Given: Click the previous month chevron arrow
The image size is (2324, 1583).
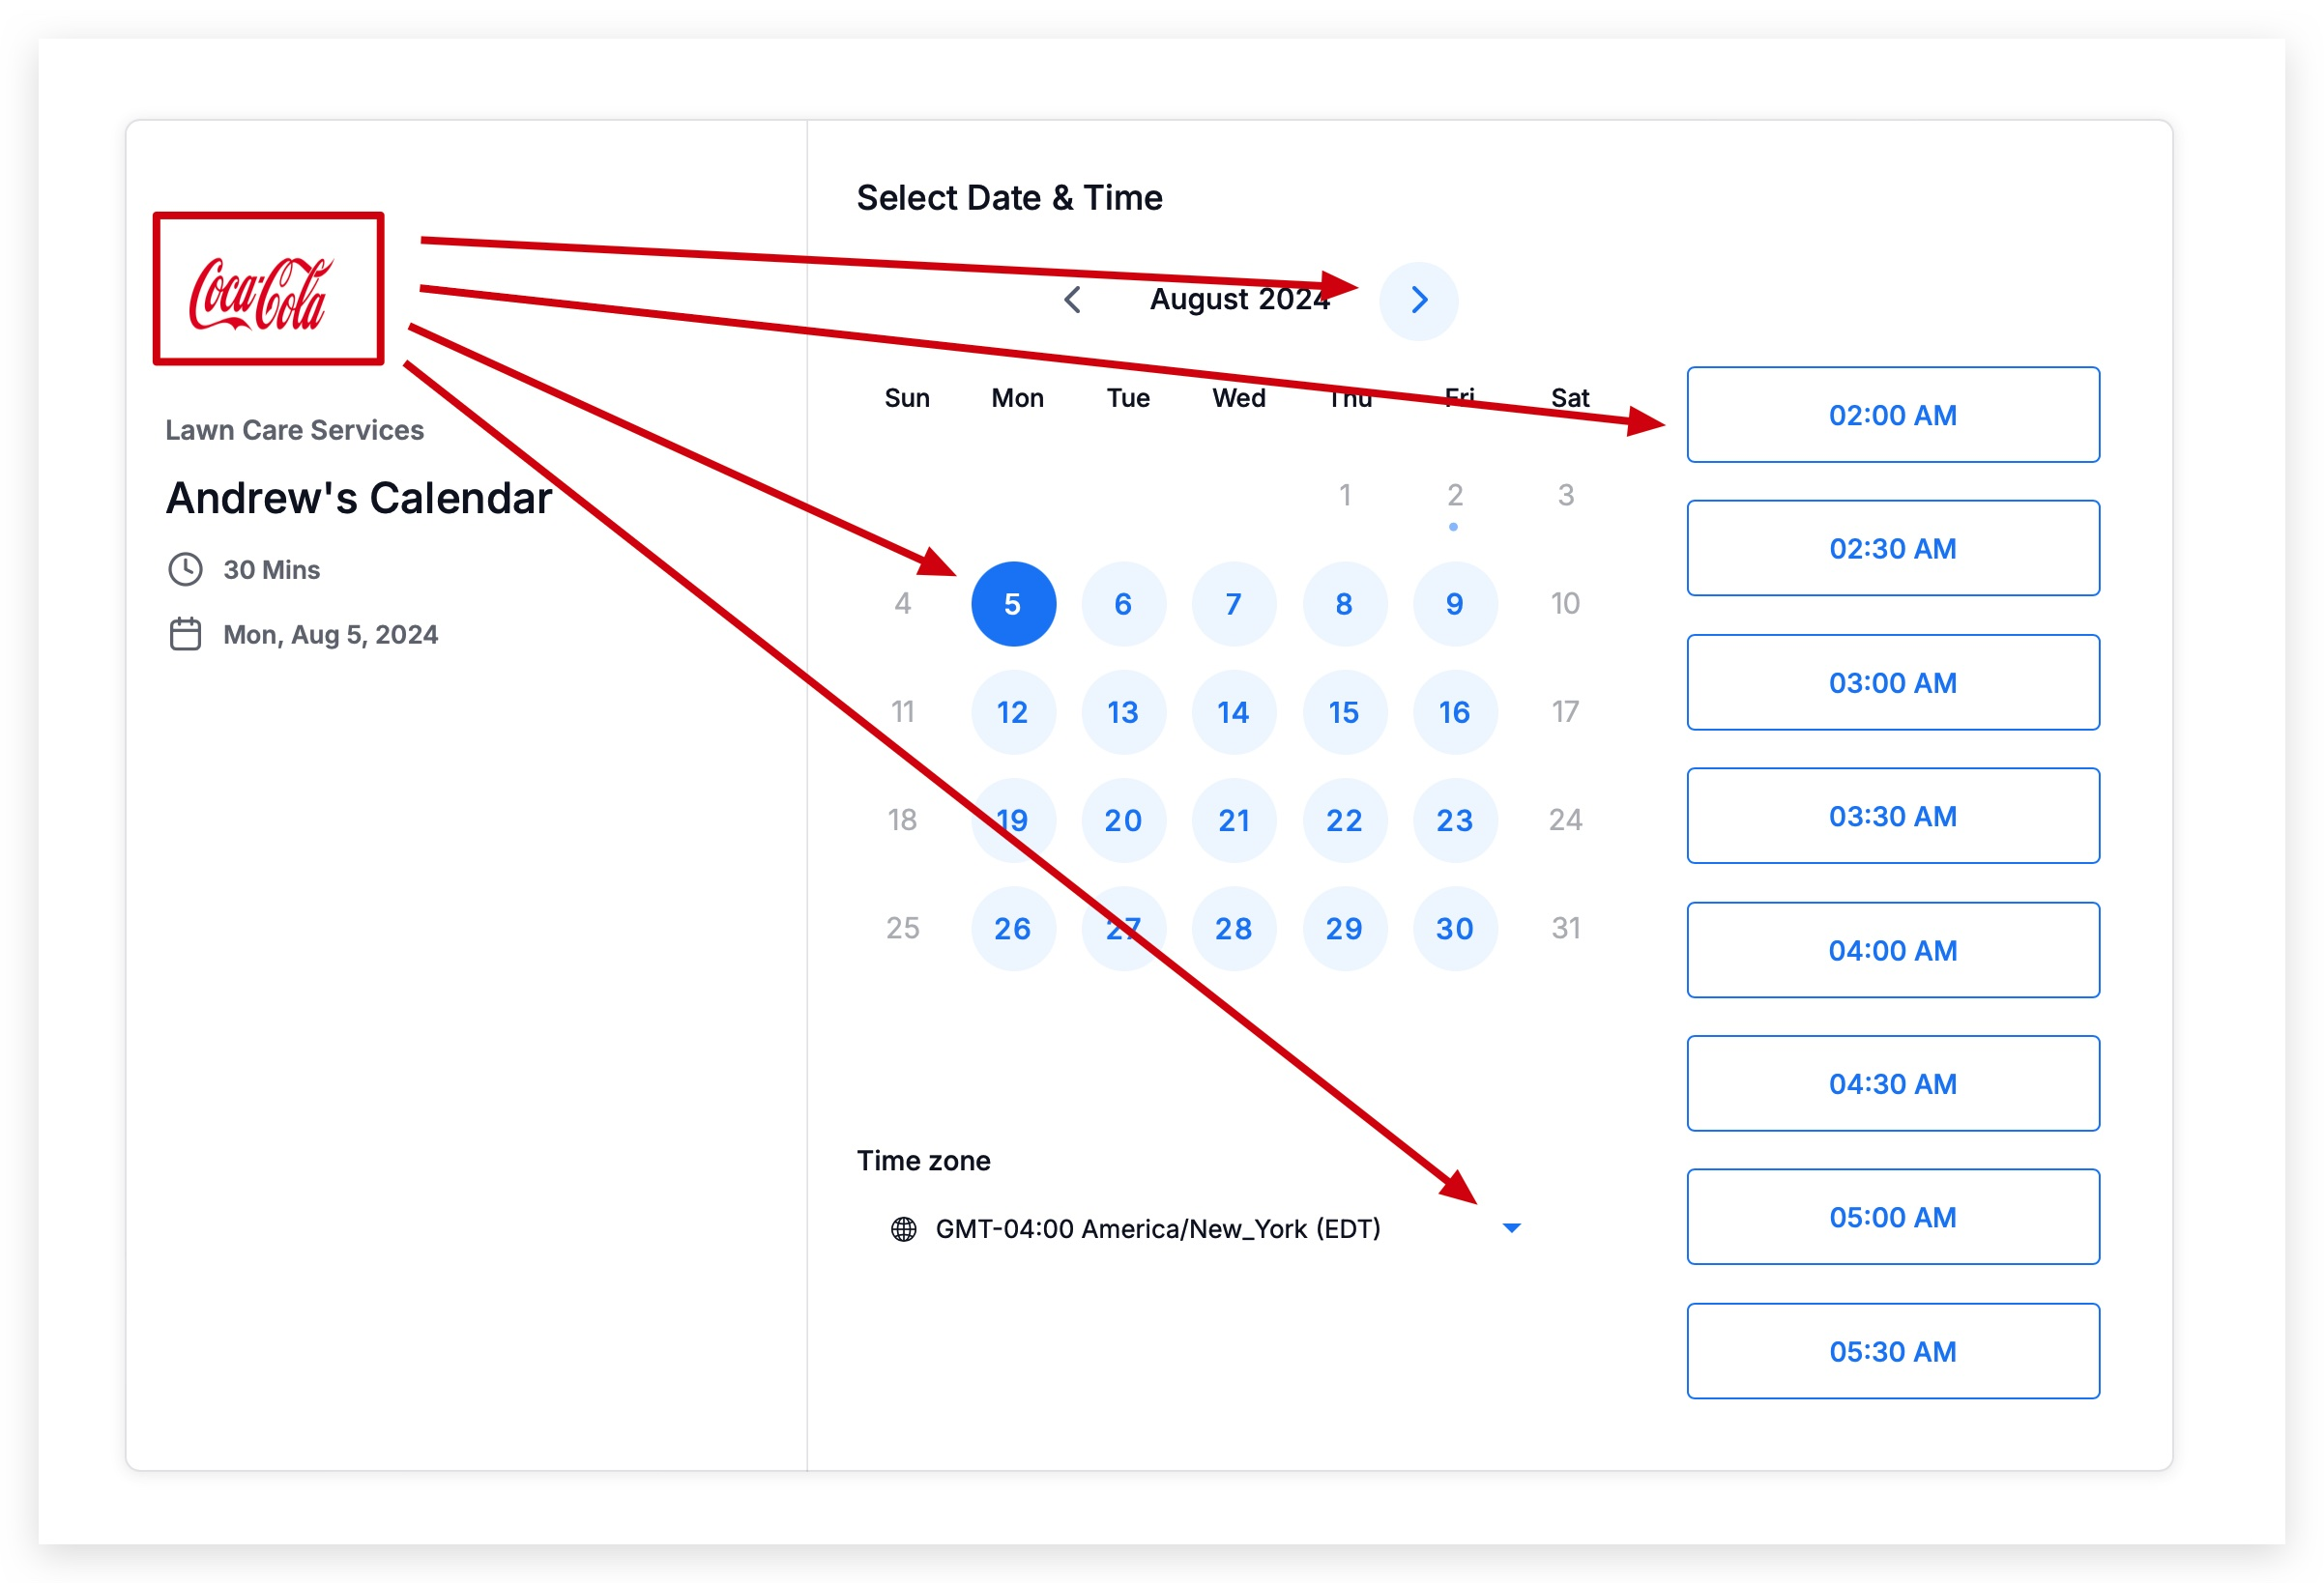Looking at the screenshot, I should point(1072,300).
